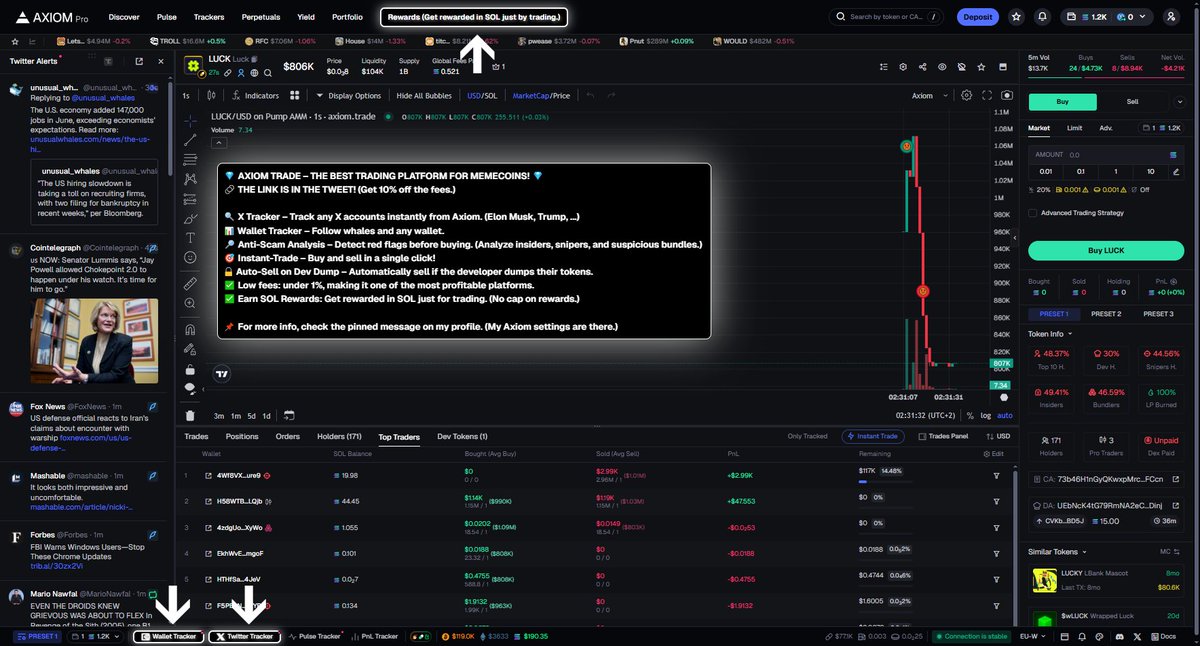Close the Twitter Alerts panel
Screen dimensions: 1200x646
tap(162, 61)
